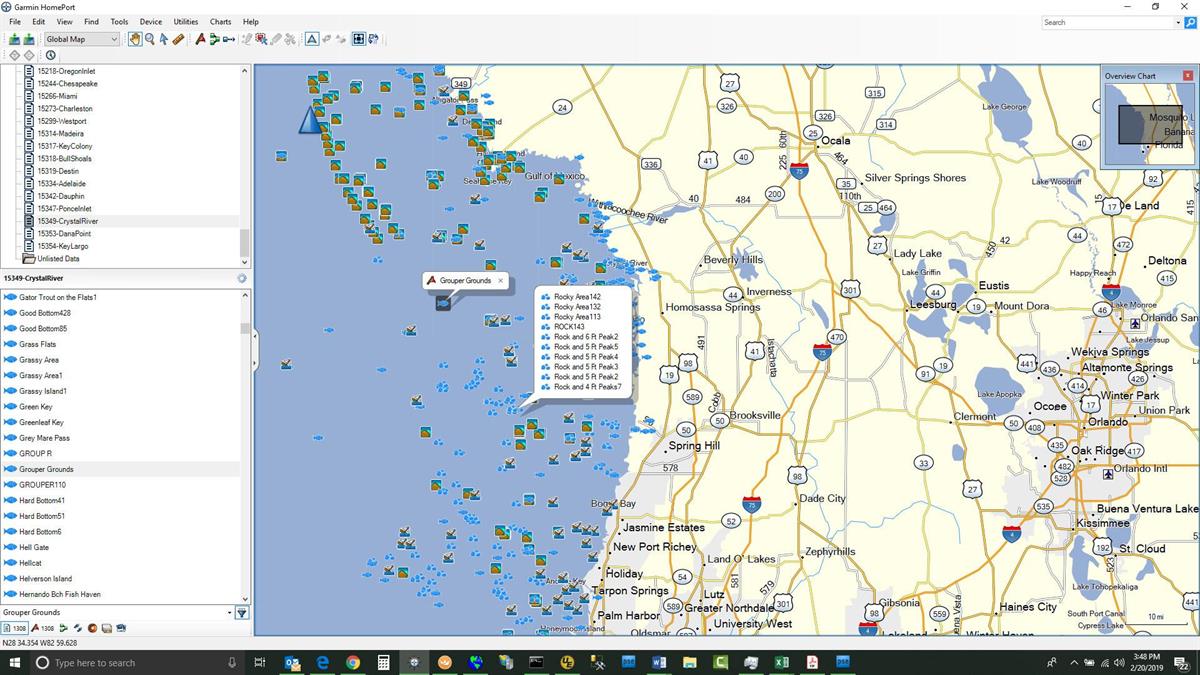Screen dimensions: 1200x675
Task: Select the GROUPER110 waypoint
Action: [x=42, y=485]
